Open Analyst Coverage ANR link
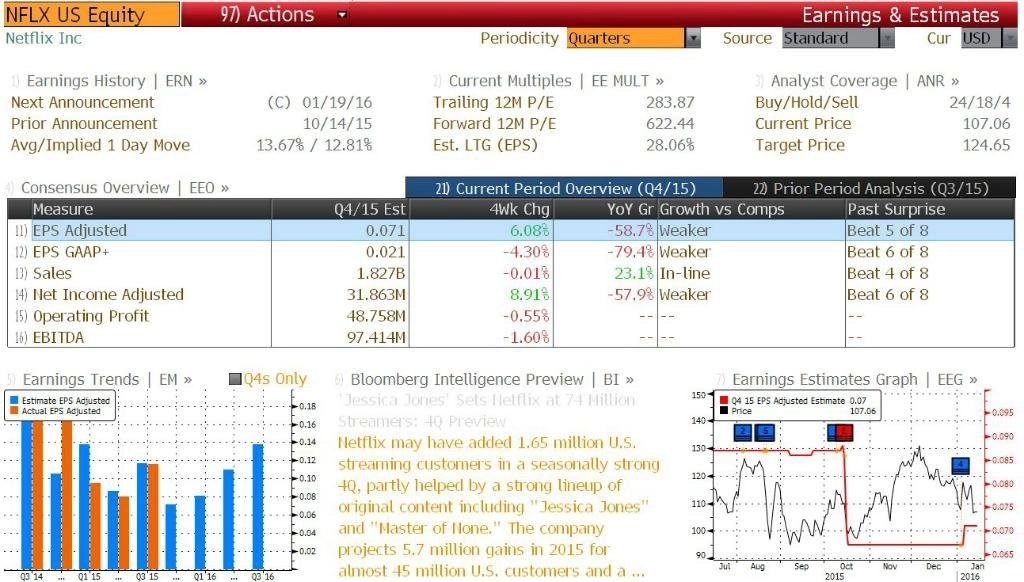Viewport: 1024px width, 582px height. click(x=865, y=81)
